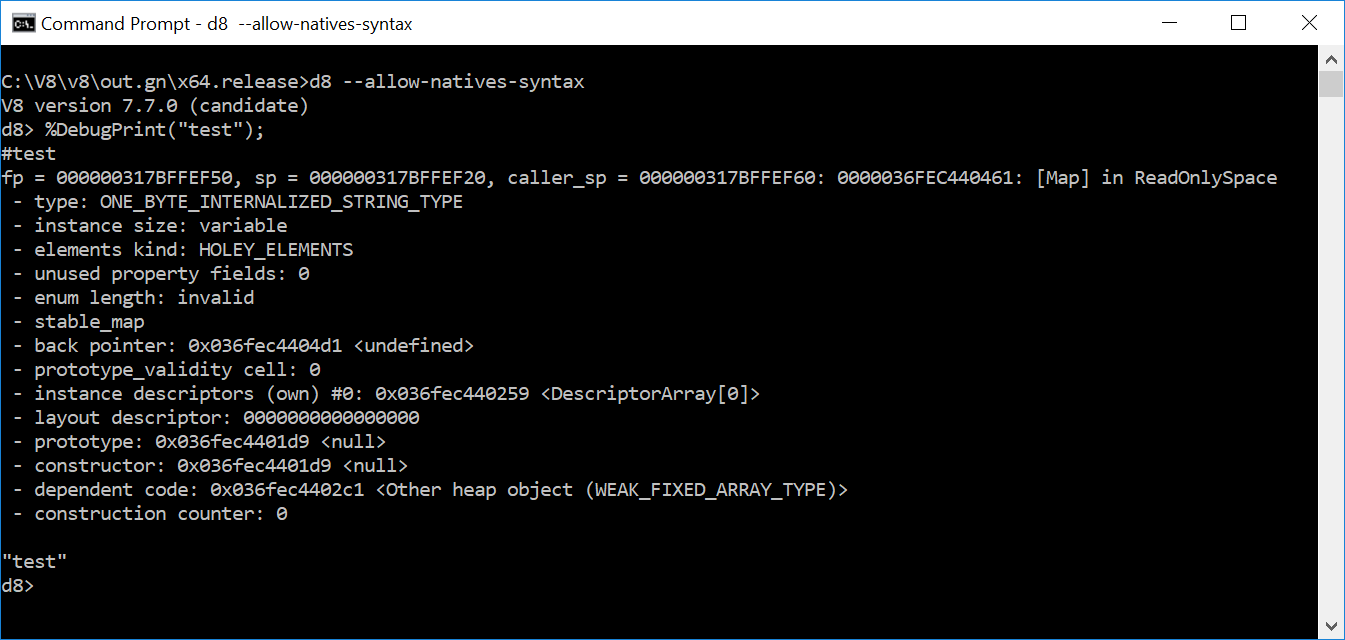Click the "test" output string
This screenshot has height=640, width=1345.
33,561
